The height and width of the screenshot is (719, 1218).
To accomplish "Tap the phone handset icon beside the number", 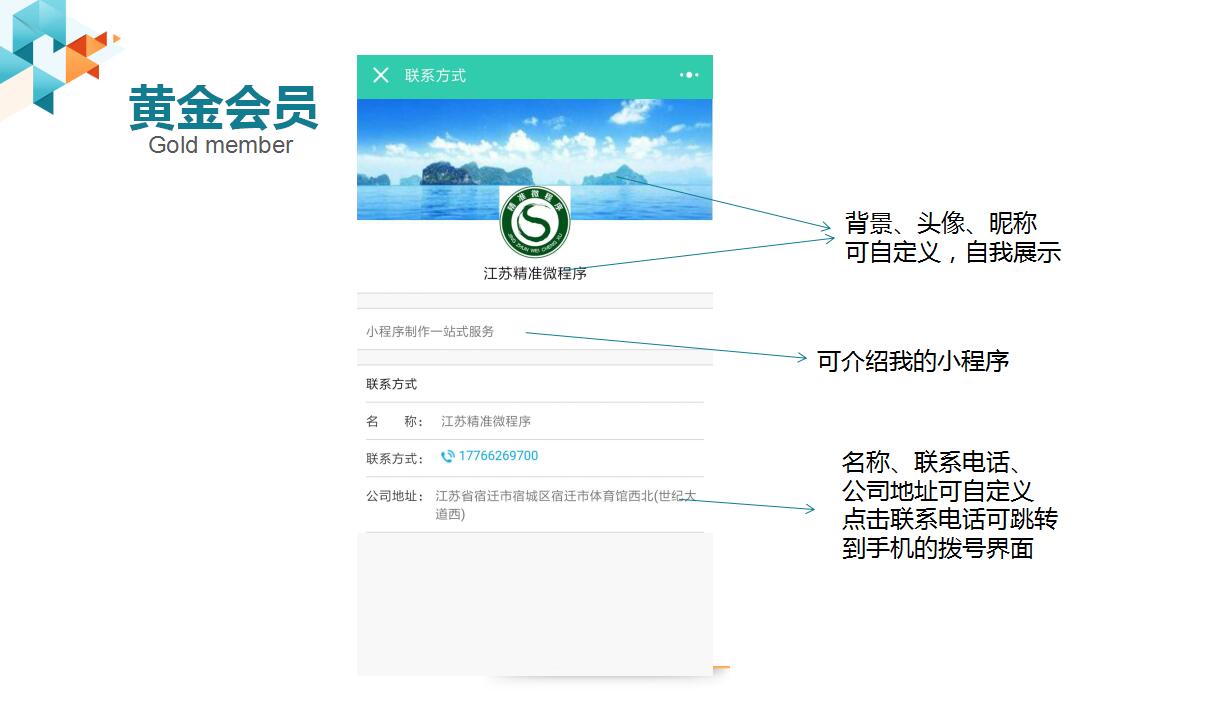I will tap(447, 457).
